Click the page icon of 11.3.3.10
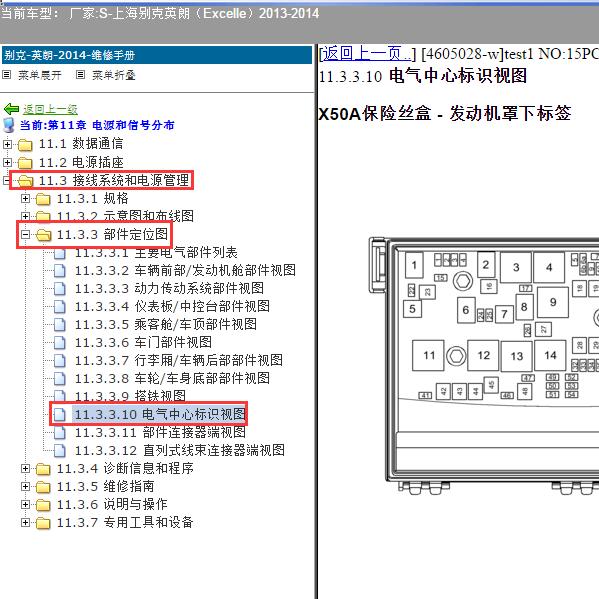This screenshot has height=599, width=599. [x=60, y=414]
